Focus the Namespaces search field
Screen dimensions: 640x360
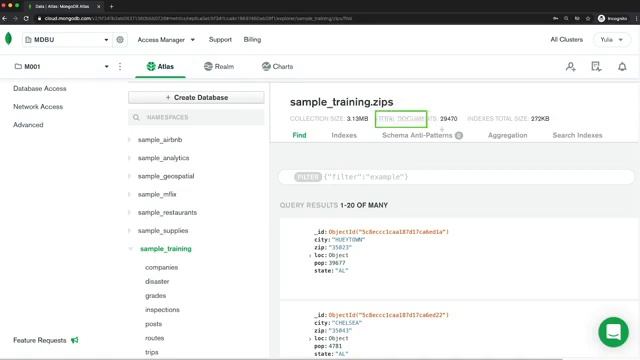196,118
